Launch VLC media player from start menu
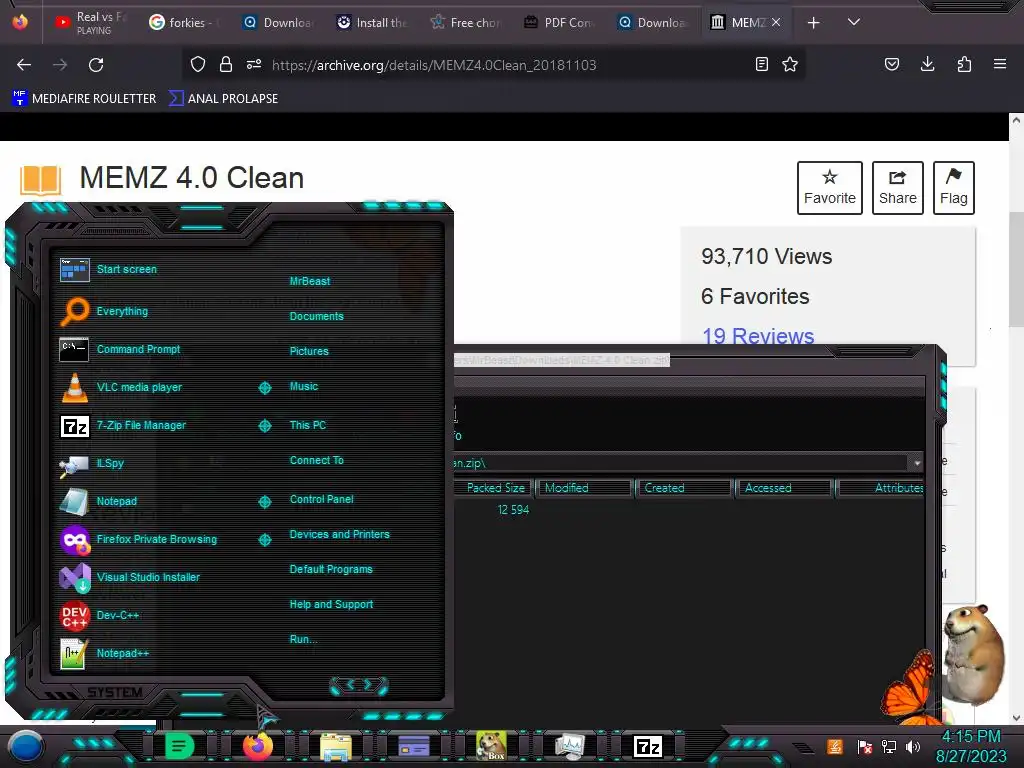This screenshot has height=768, width=1024. (121, 387)
